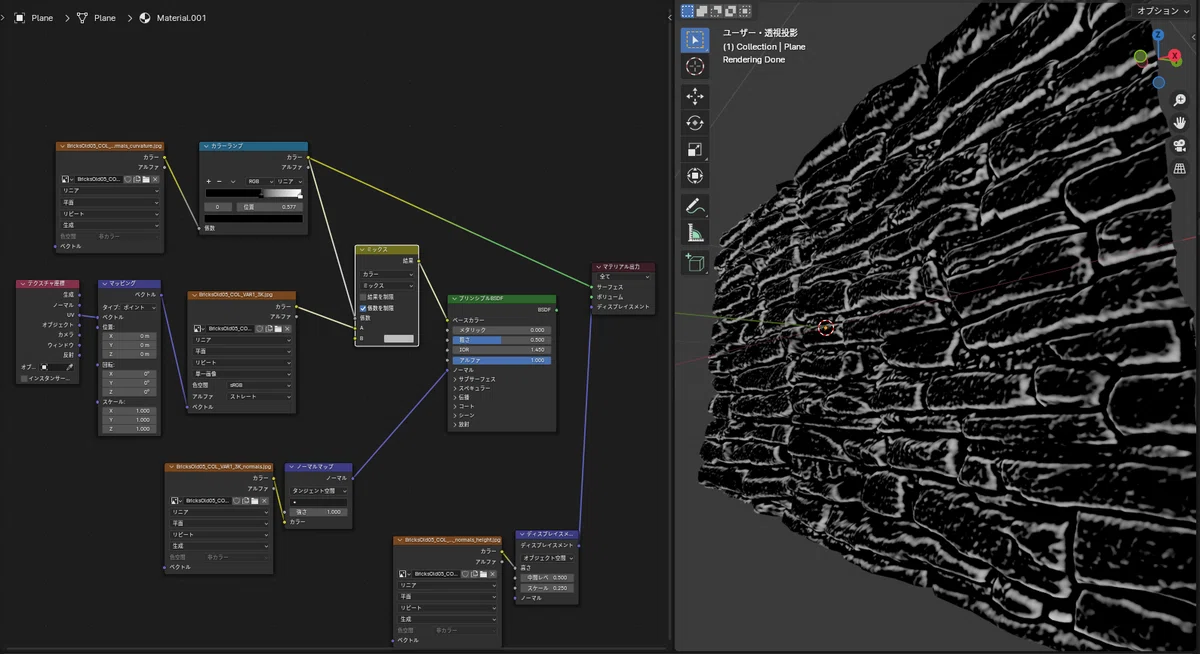Expand スペキュラー panel in Principled BSDF
The width and height of the screenshot is (1200, 654).
(x=473, y=388)
